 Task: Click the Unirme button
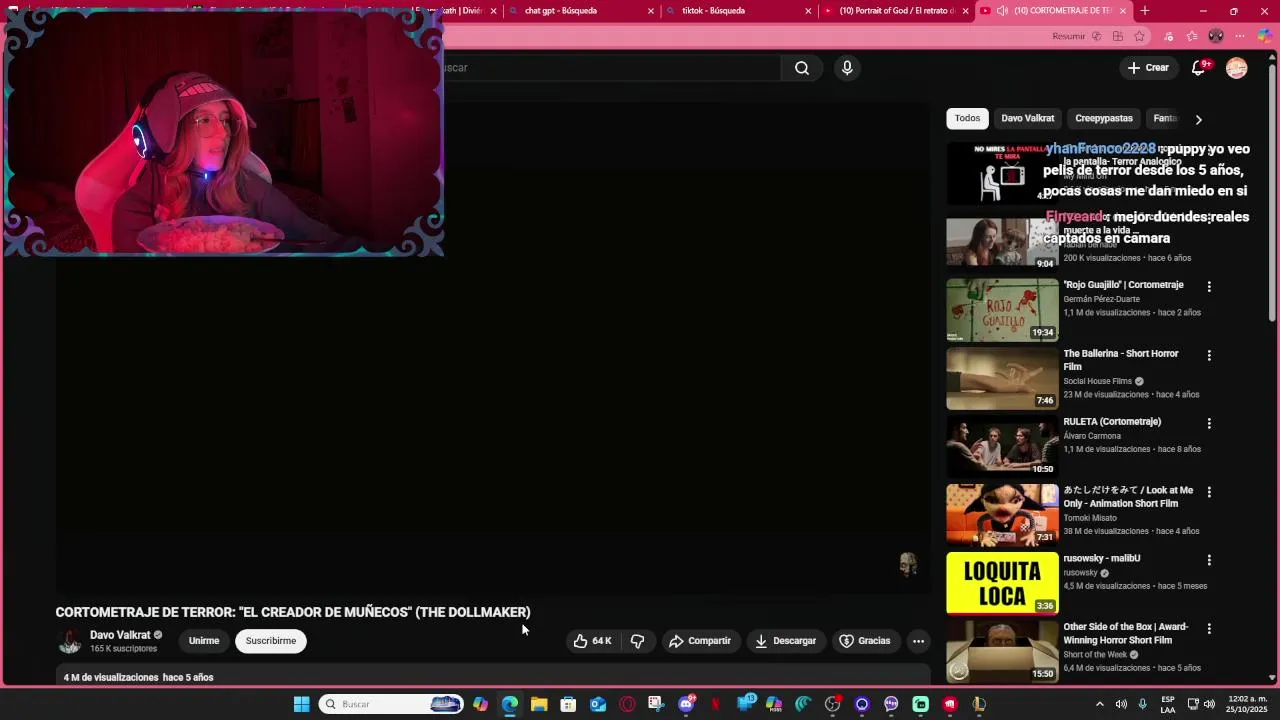coord(204,641)
